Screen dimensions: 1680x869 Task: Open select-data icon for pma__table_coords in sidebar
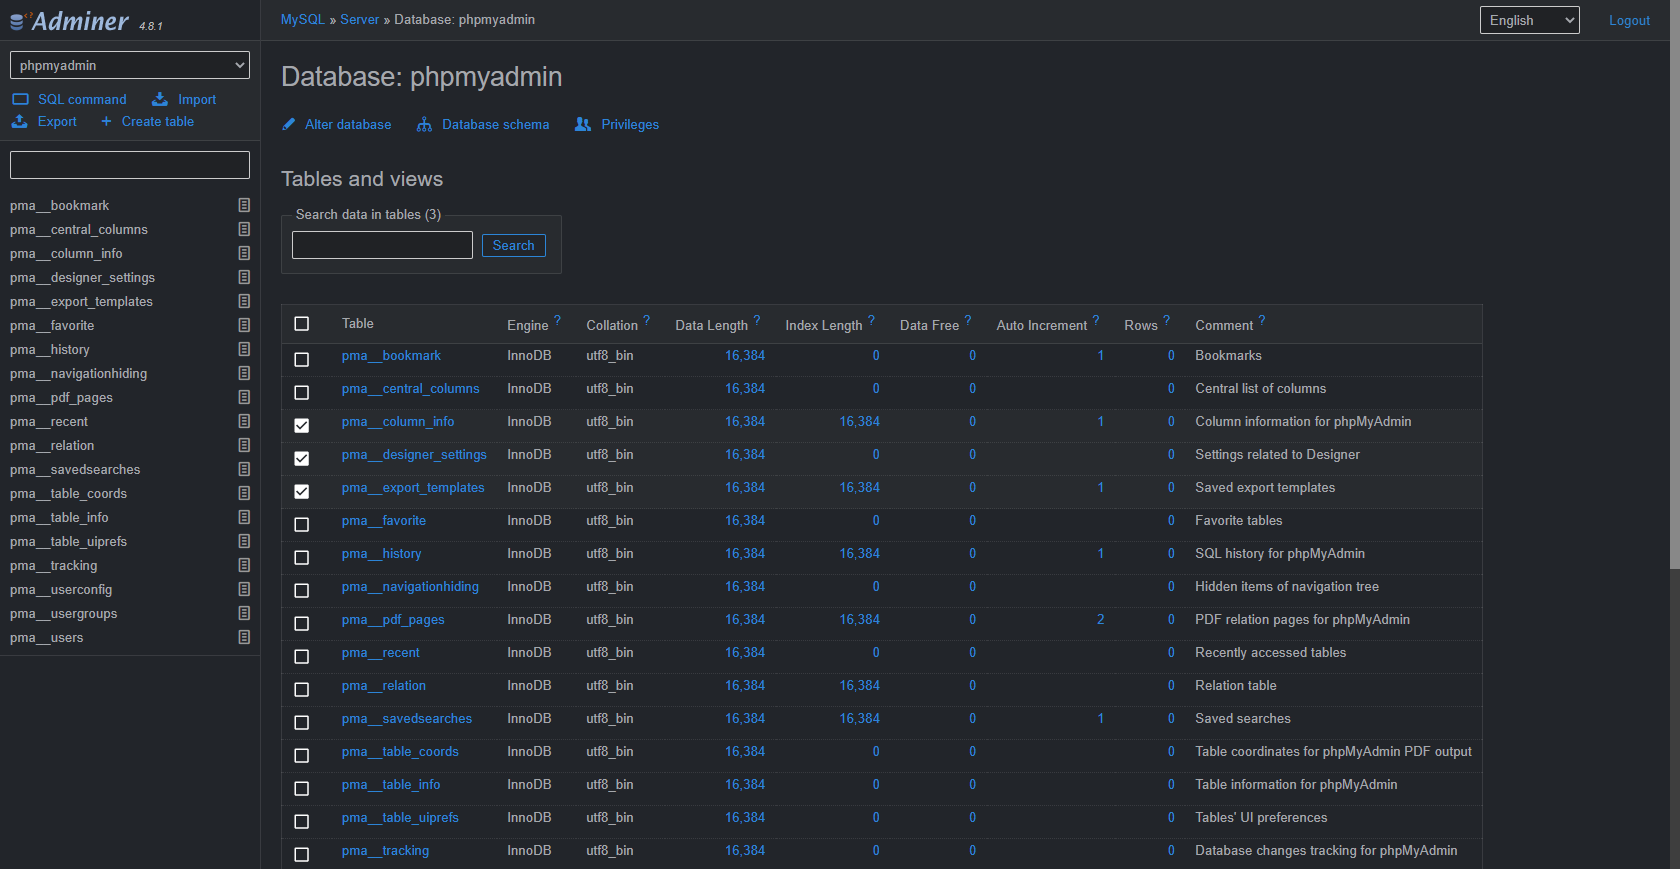[244, 493]
